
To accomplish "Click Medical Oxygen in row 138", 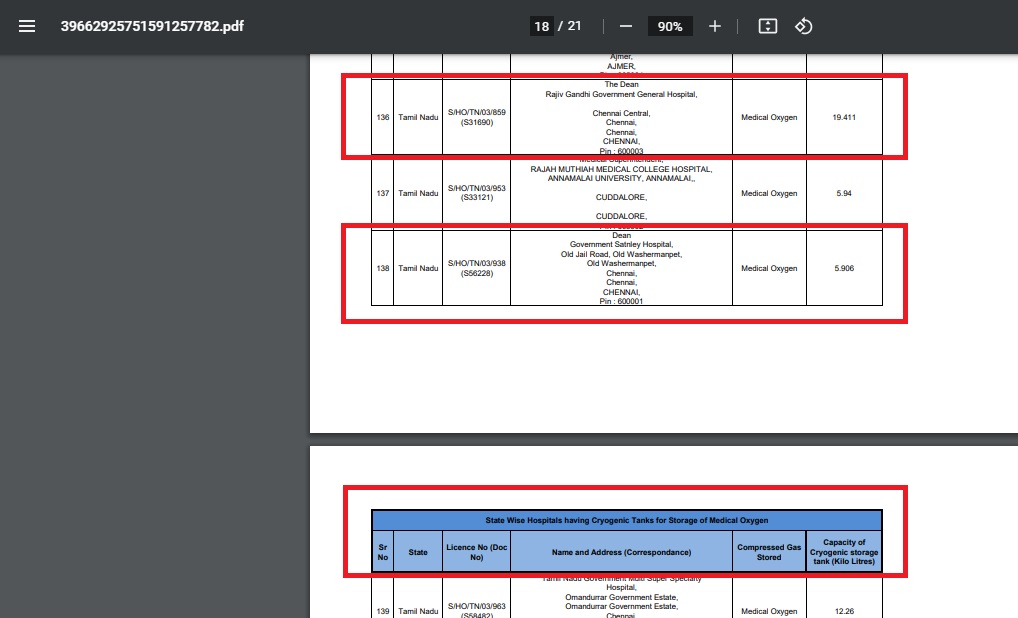I will (x=769, y=268).
